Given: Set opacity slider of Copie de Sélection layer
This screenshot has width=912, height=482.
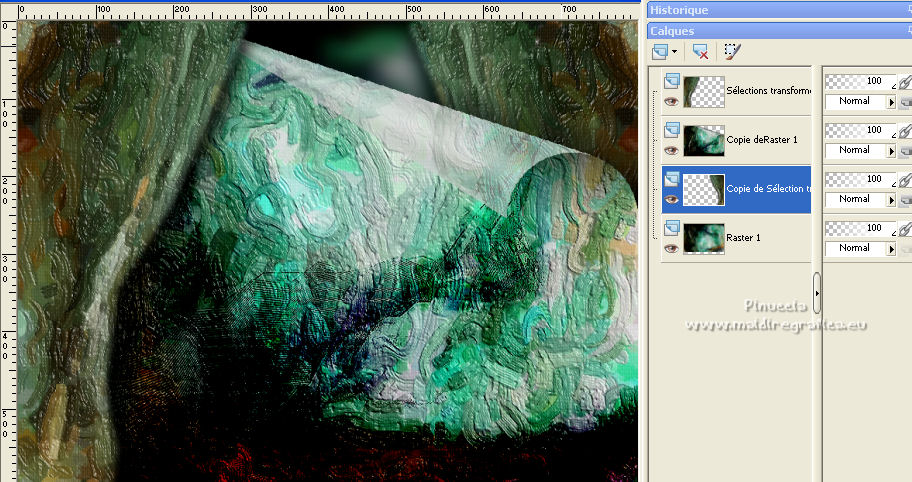Looking at the screenshot, I should coord(861,179).
